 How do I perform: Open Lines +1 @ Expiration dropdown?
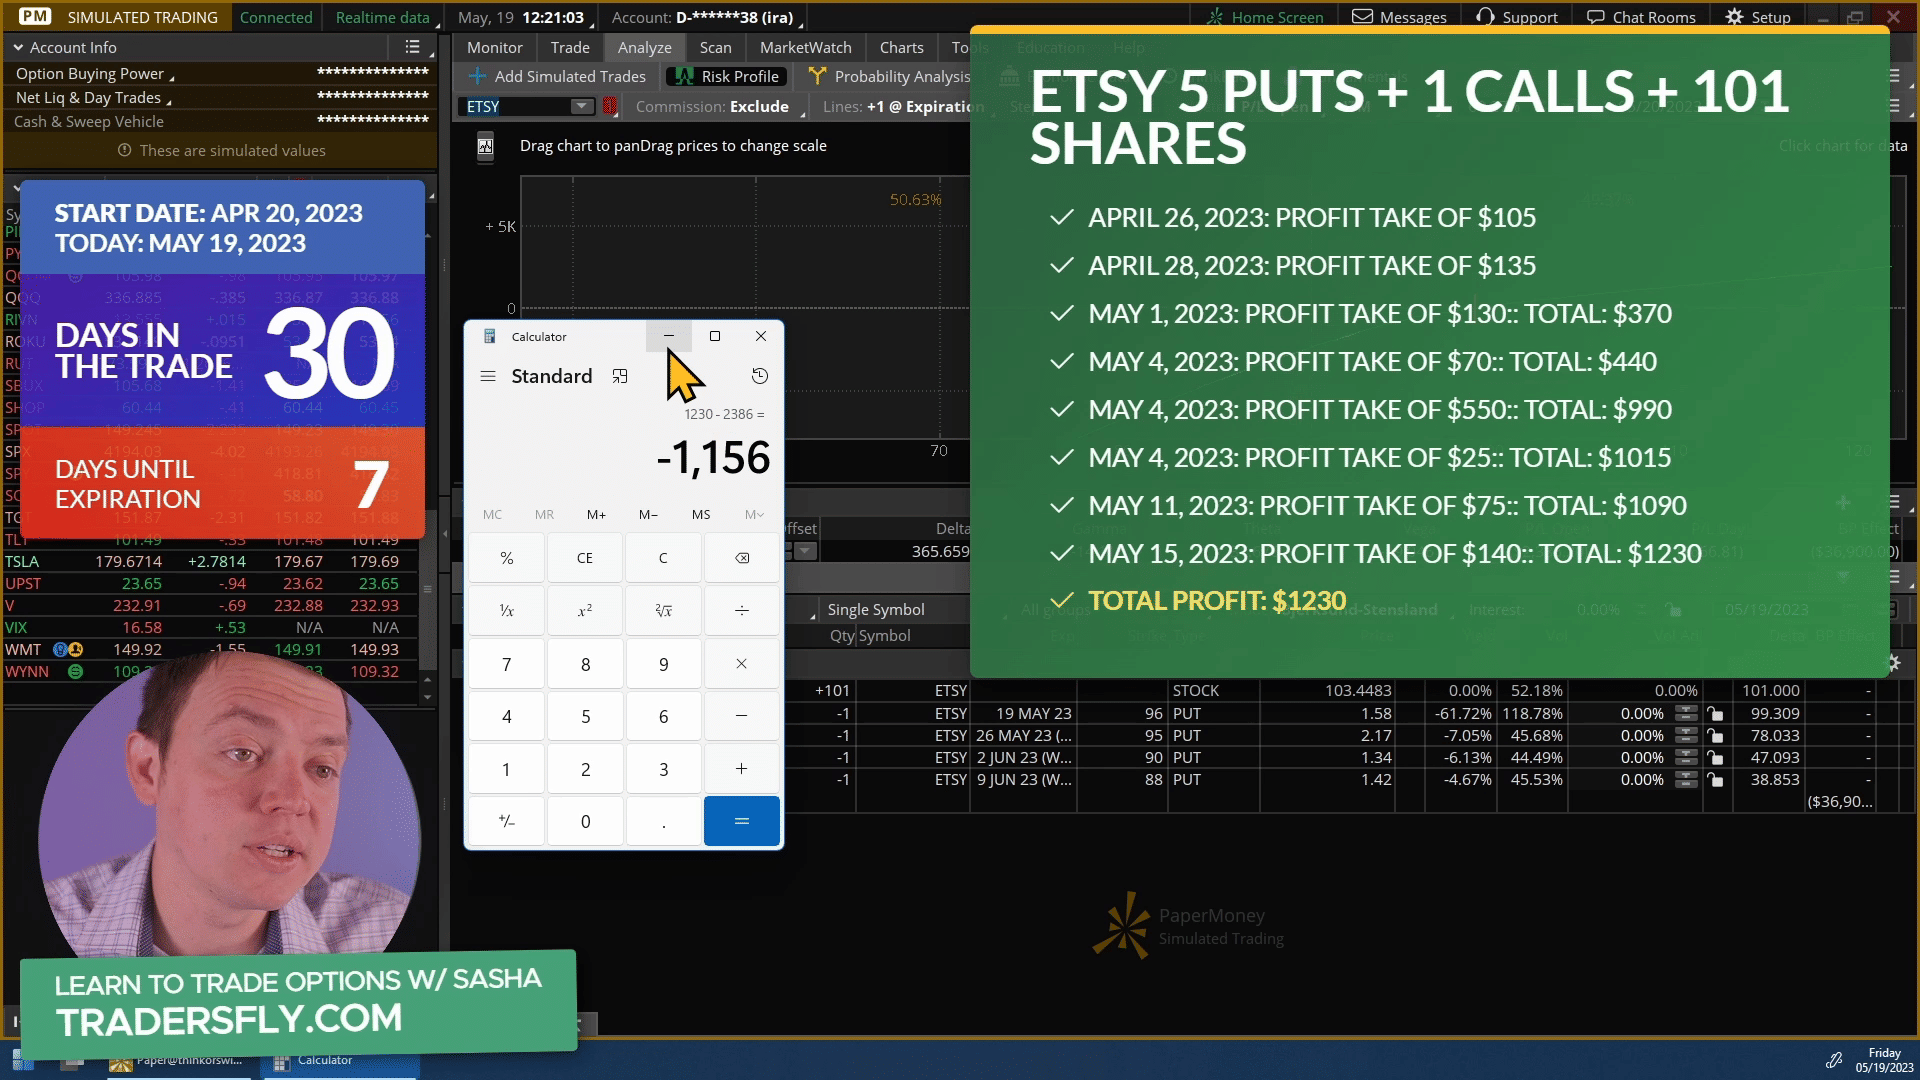point(903,107)
